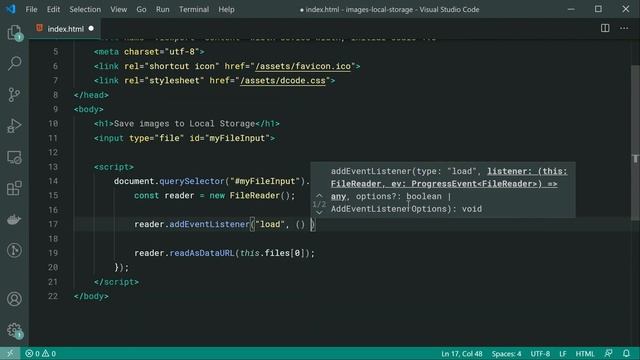Open the Source Control view
The height and width of the screenshot is (360, 640).
pyautogui.click(x=14, y=95)
